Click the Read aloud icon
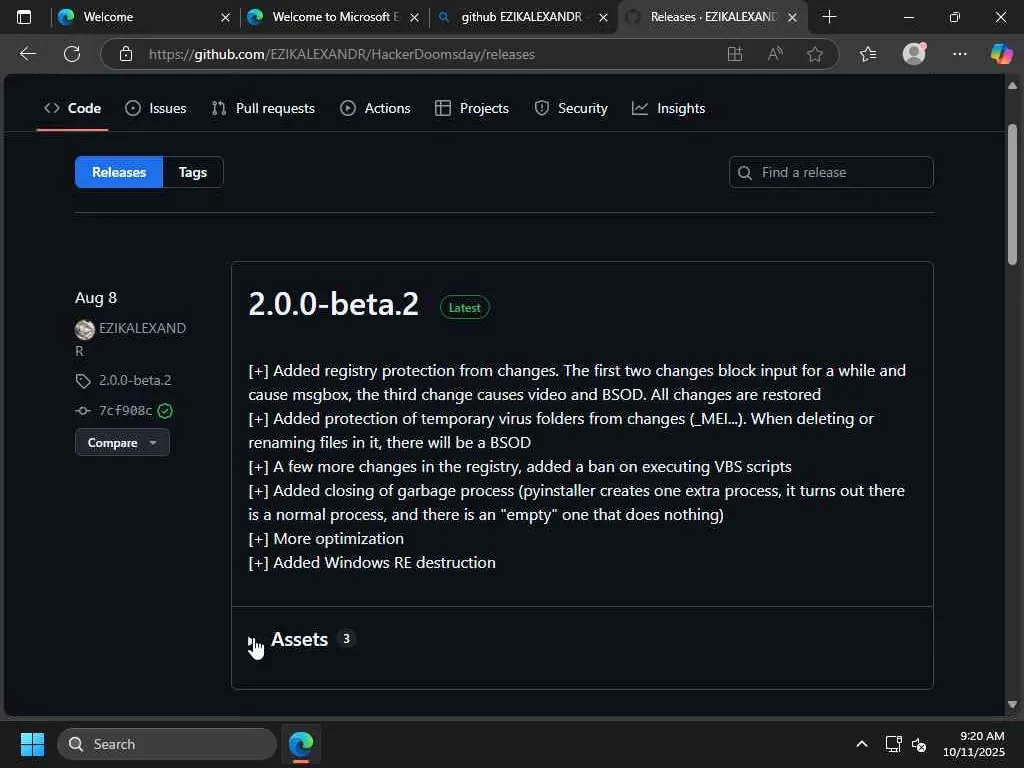 click(x=775, y=54)
